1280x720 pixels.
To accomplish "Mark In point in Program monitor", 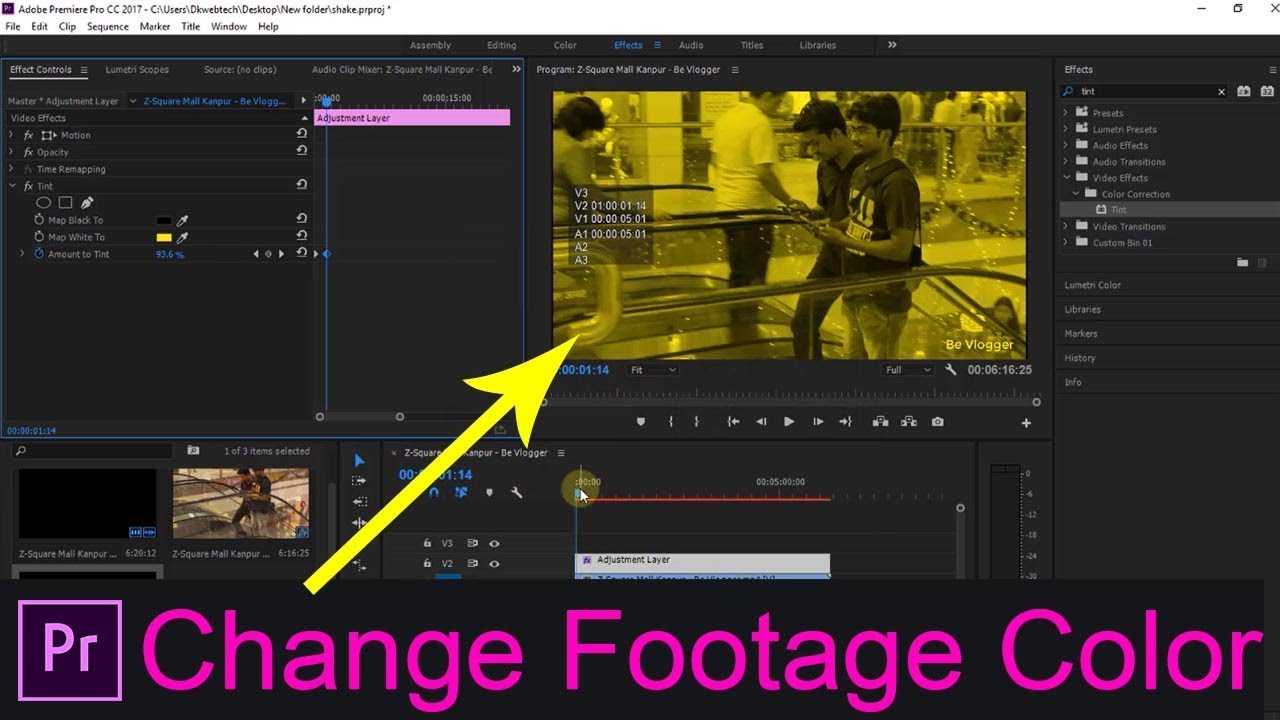I will pyautogui.click(x=670, y=422).
